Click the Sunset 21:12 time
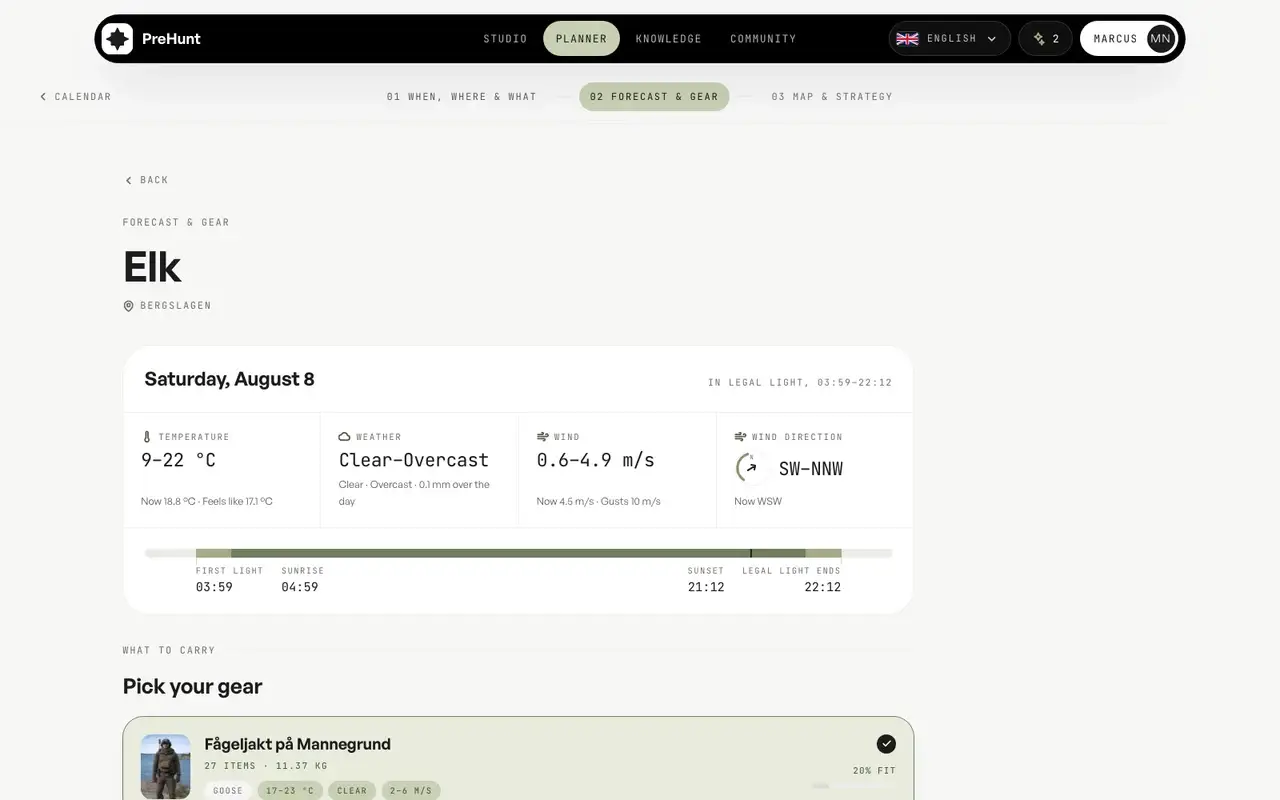 coord(706,587)
